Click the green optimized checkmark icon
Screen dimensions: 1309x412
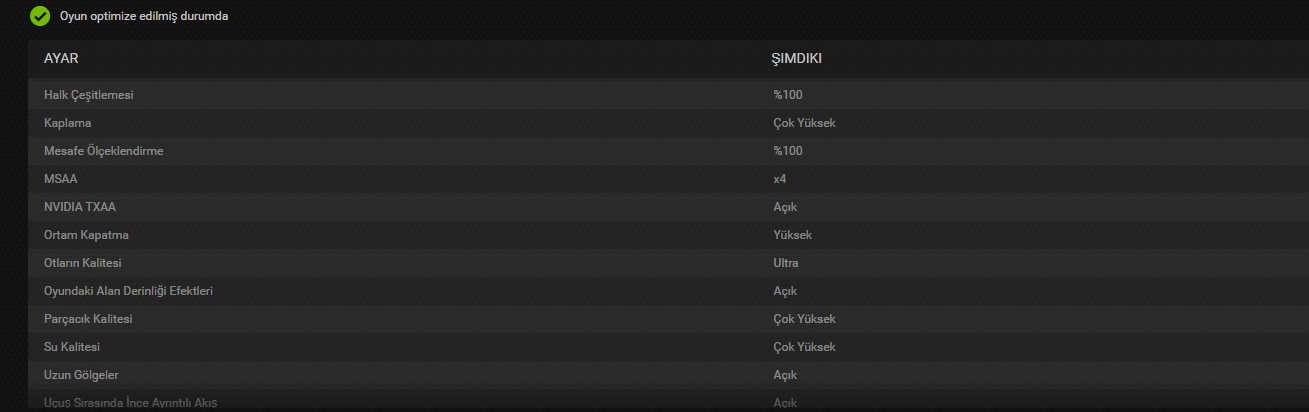(40, 16)
